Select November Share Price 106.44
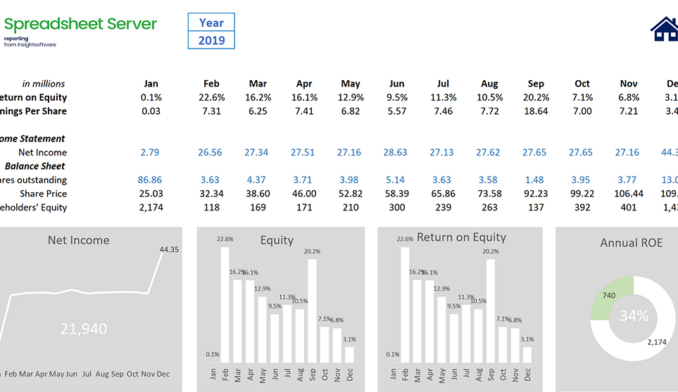Screen dimensions: 678x392 tap(628, 193)
